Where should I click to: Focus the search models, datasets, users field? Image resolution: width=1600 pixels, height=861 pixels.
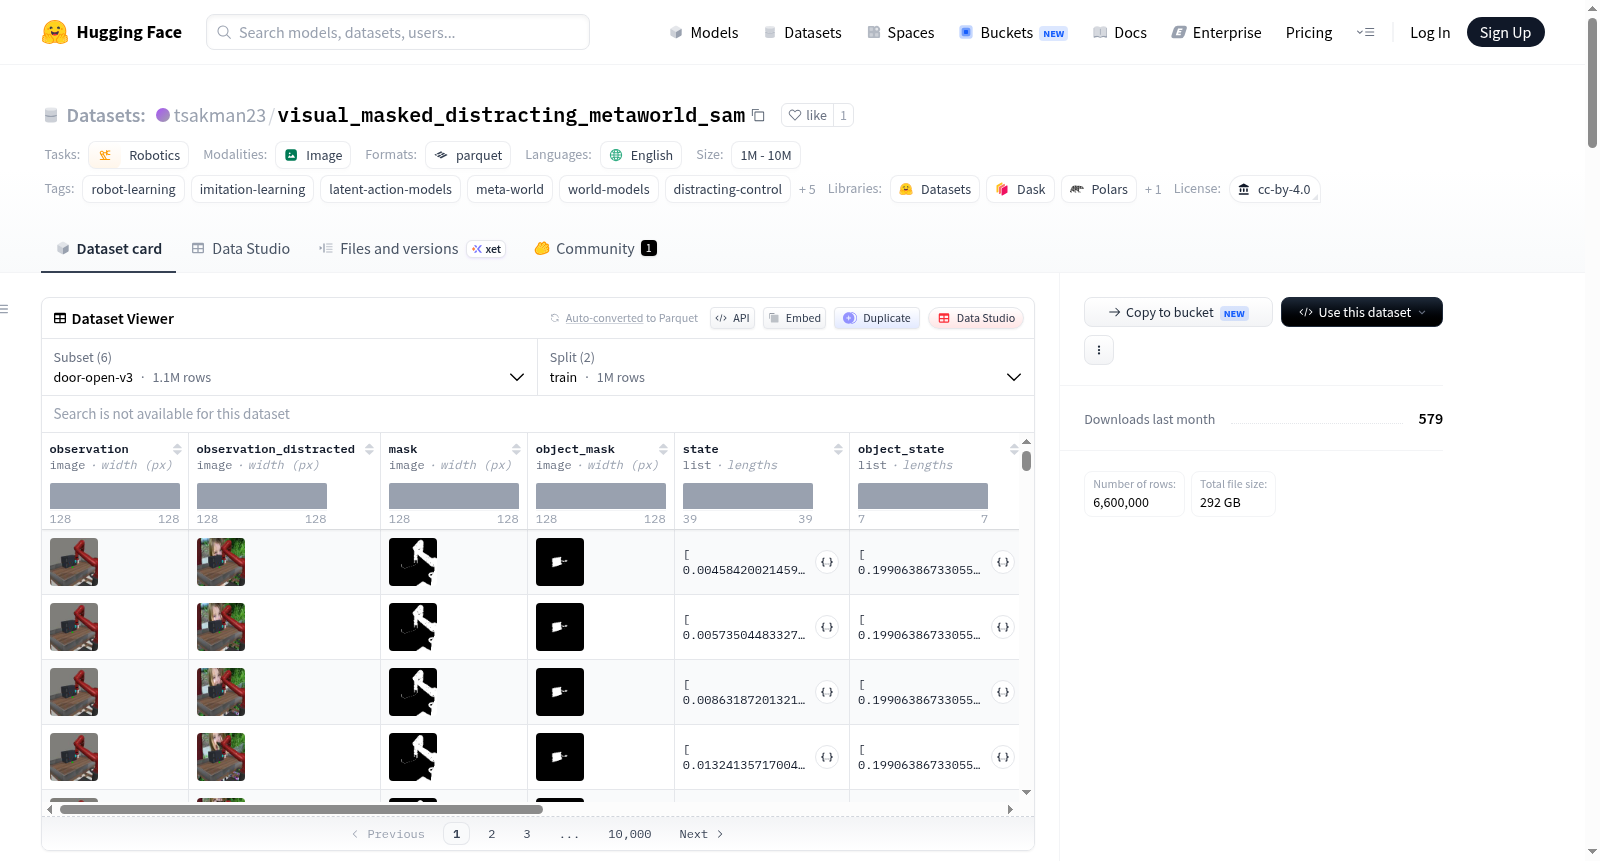coord(398,32)
